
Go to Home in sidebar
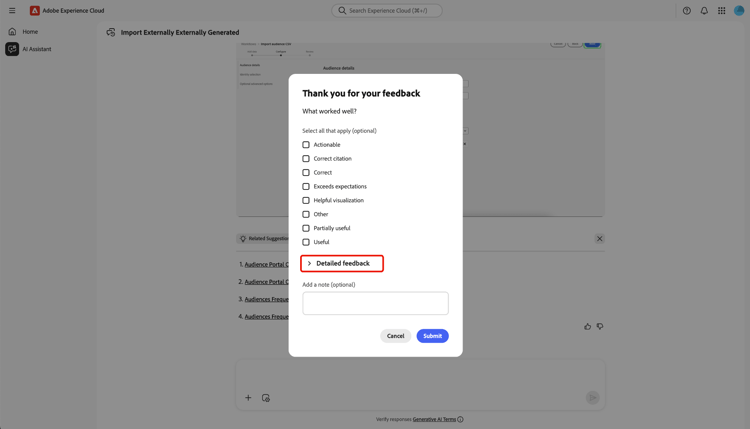tap(30, 32)
